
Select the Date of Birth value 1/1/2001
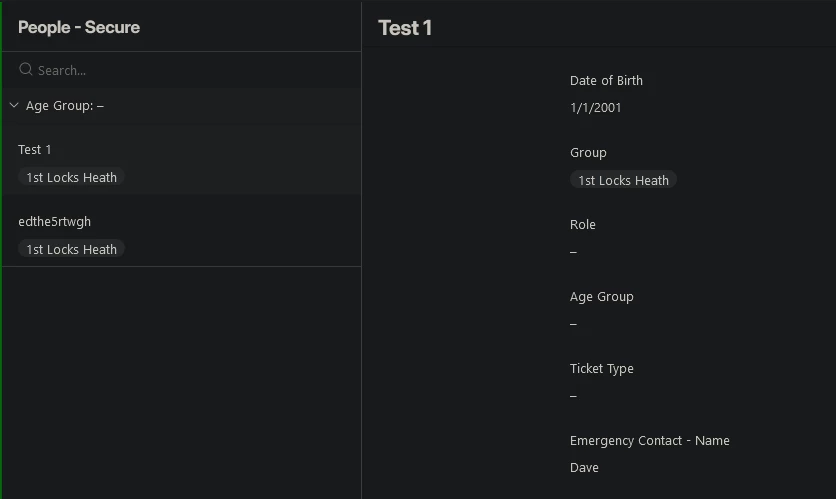(596, 108)
